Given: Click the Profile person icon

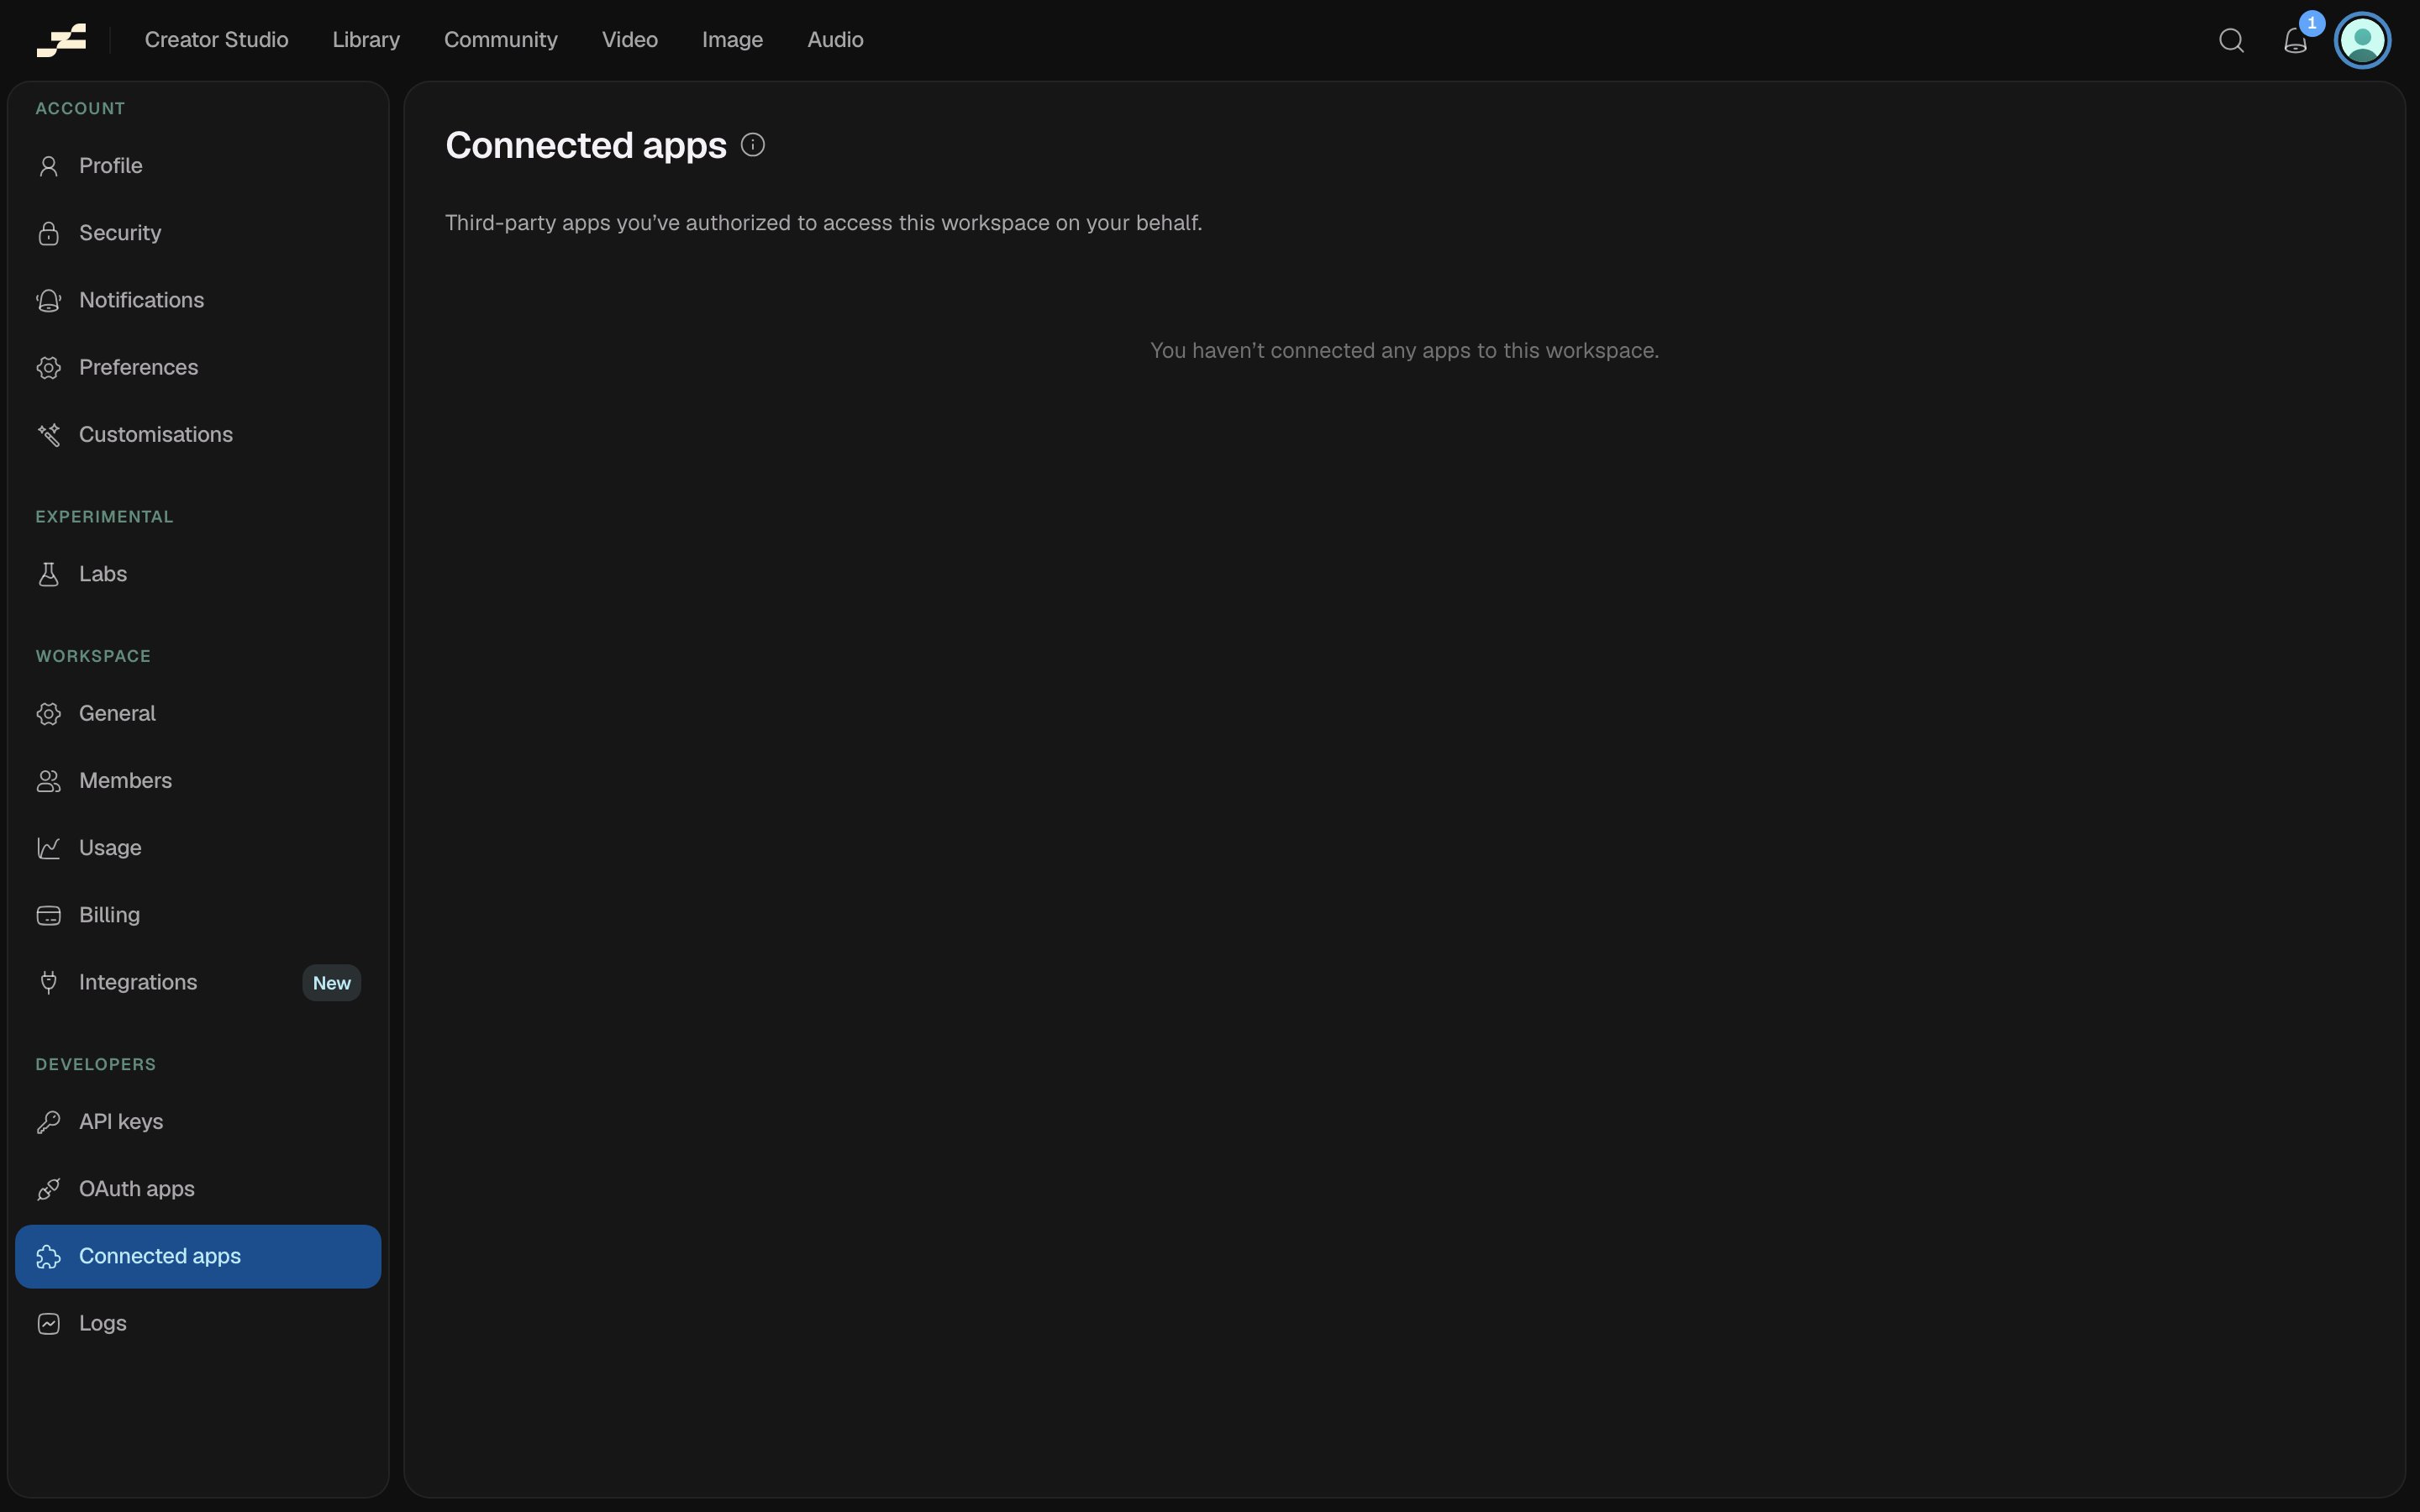Looking at the screenshot, I should click(48, 166).
